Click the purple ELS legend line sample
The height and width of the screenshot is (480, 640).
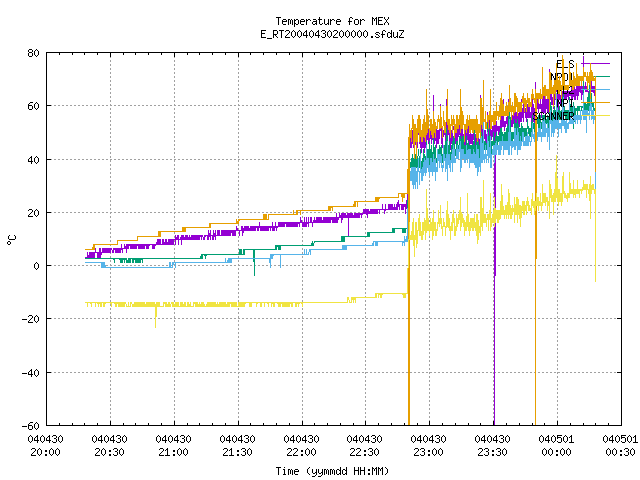click(x=596, y=64)
